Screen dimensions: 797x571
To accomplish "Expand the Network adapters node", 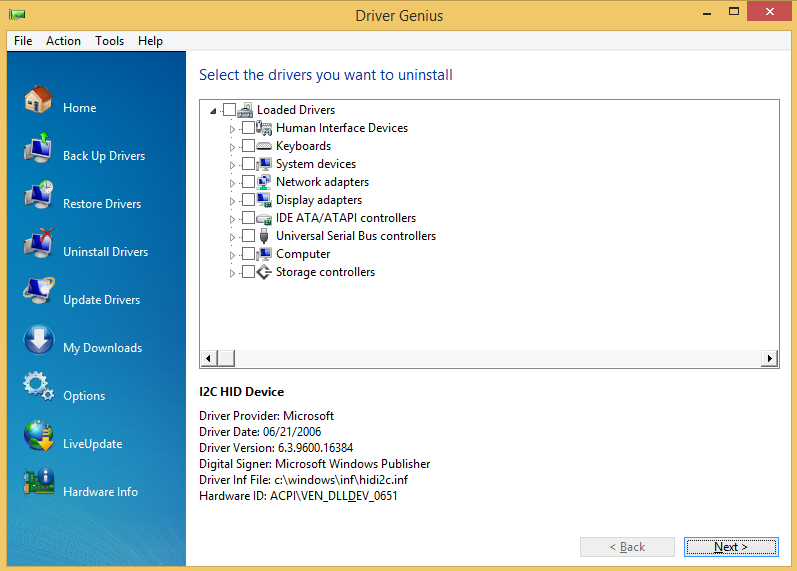I will (x=232, y=184).
